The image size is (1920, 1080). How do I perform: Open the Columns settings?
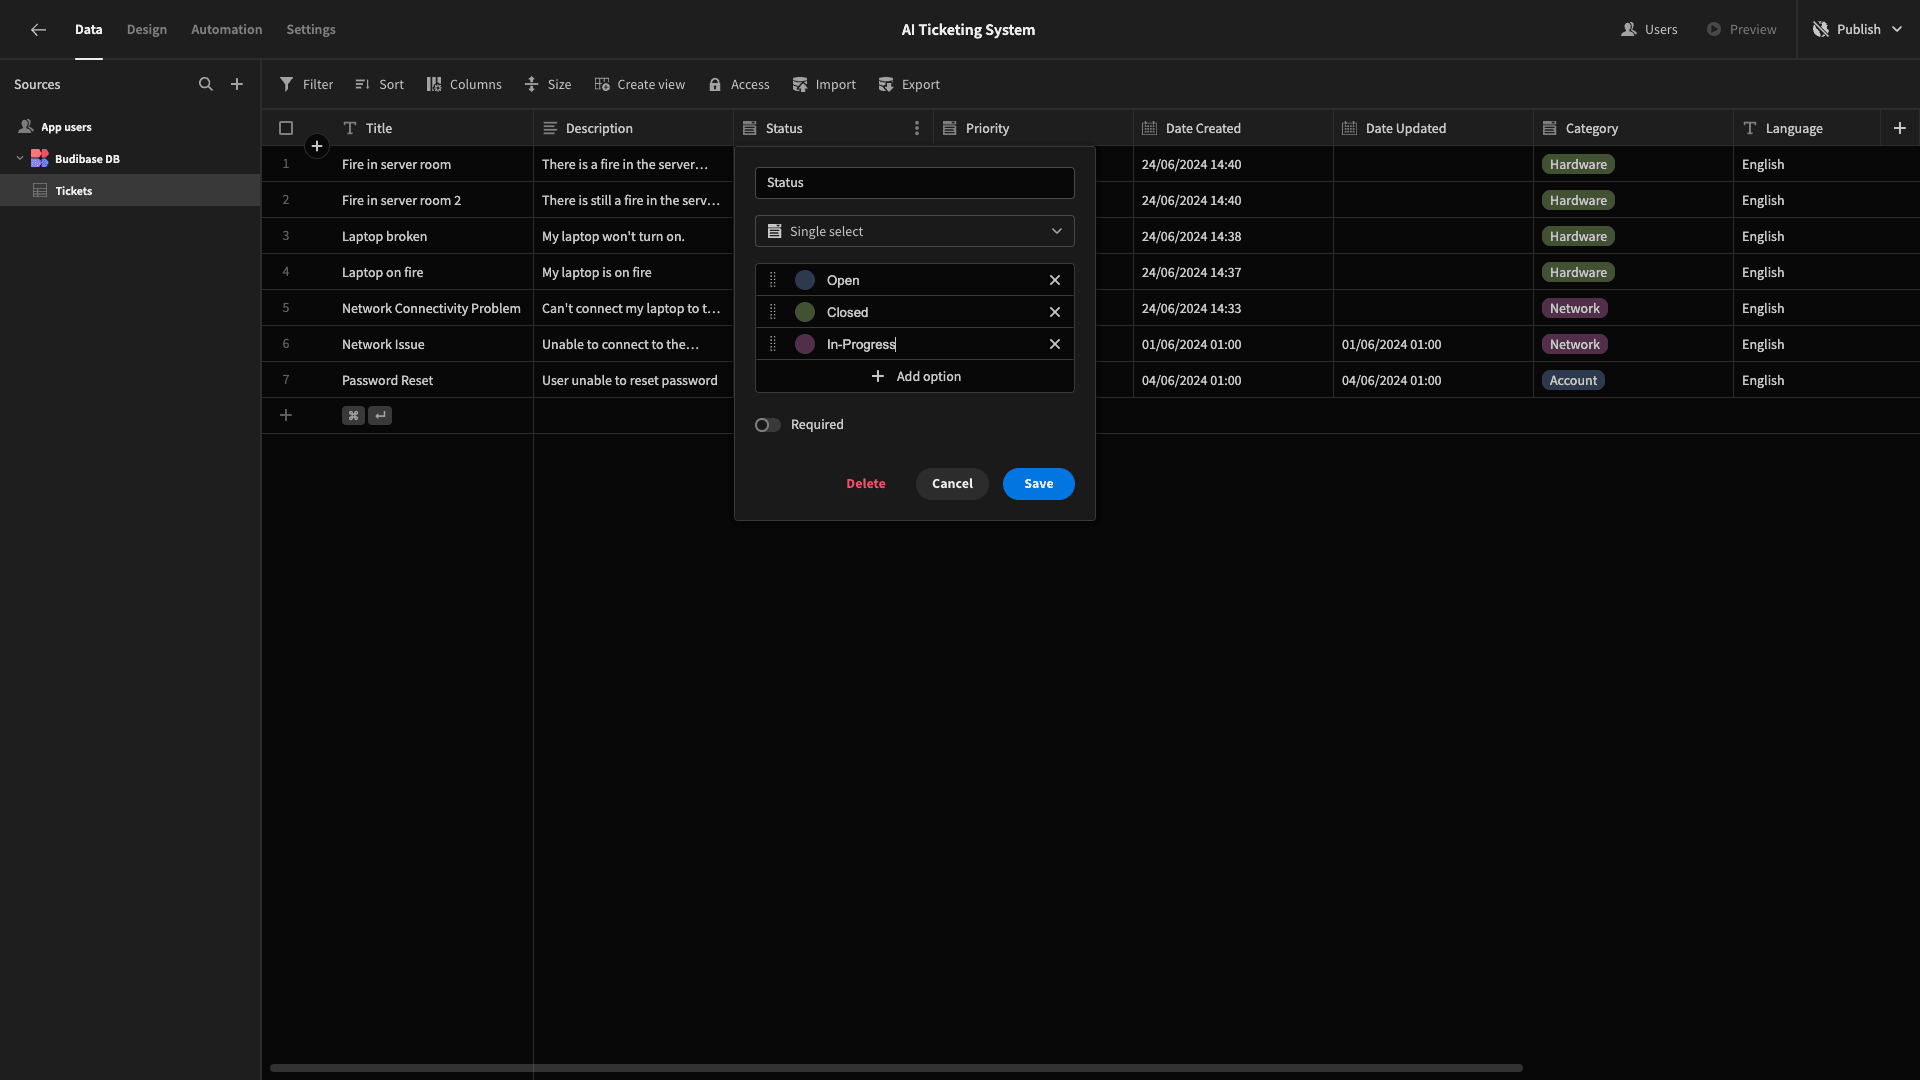point(464,85)
